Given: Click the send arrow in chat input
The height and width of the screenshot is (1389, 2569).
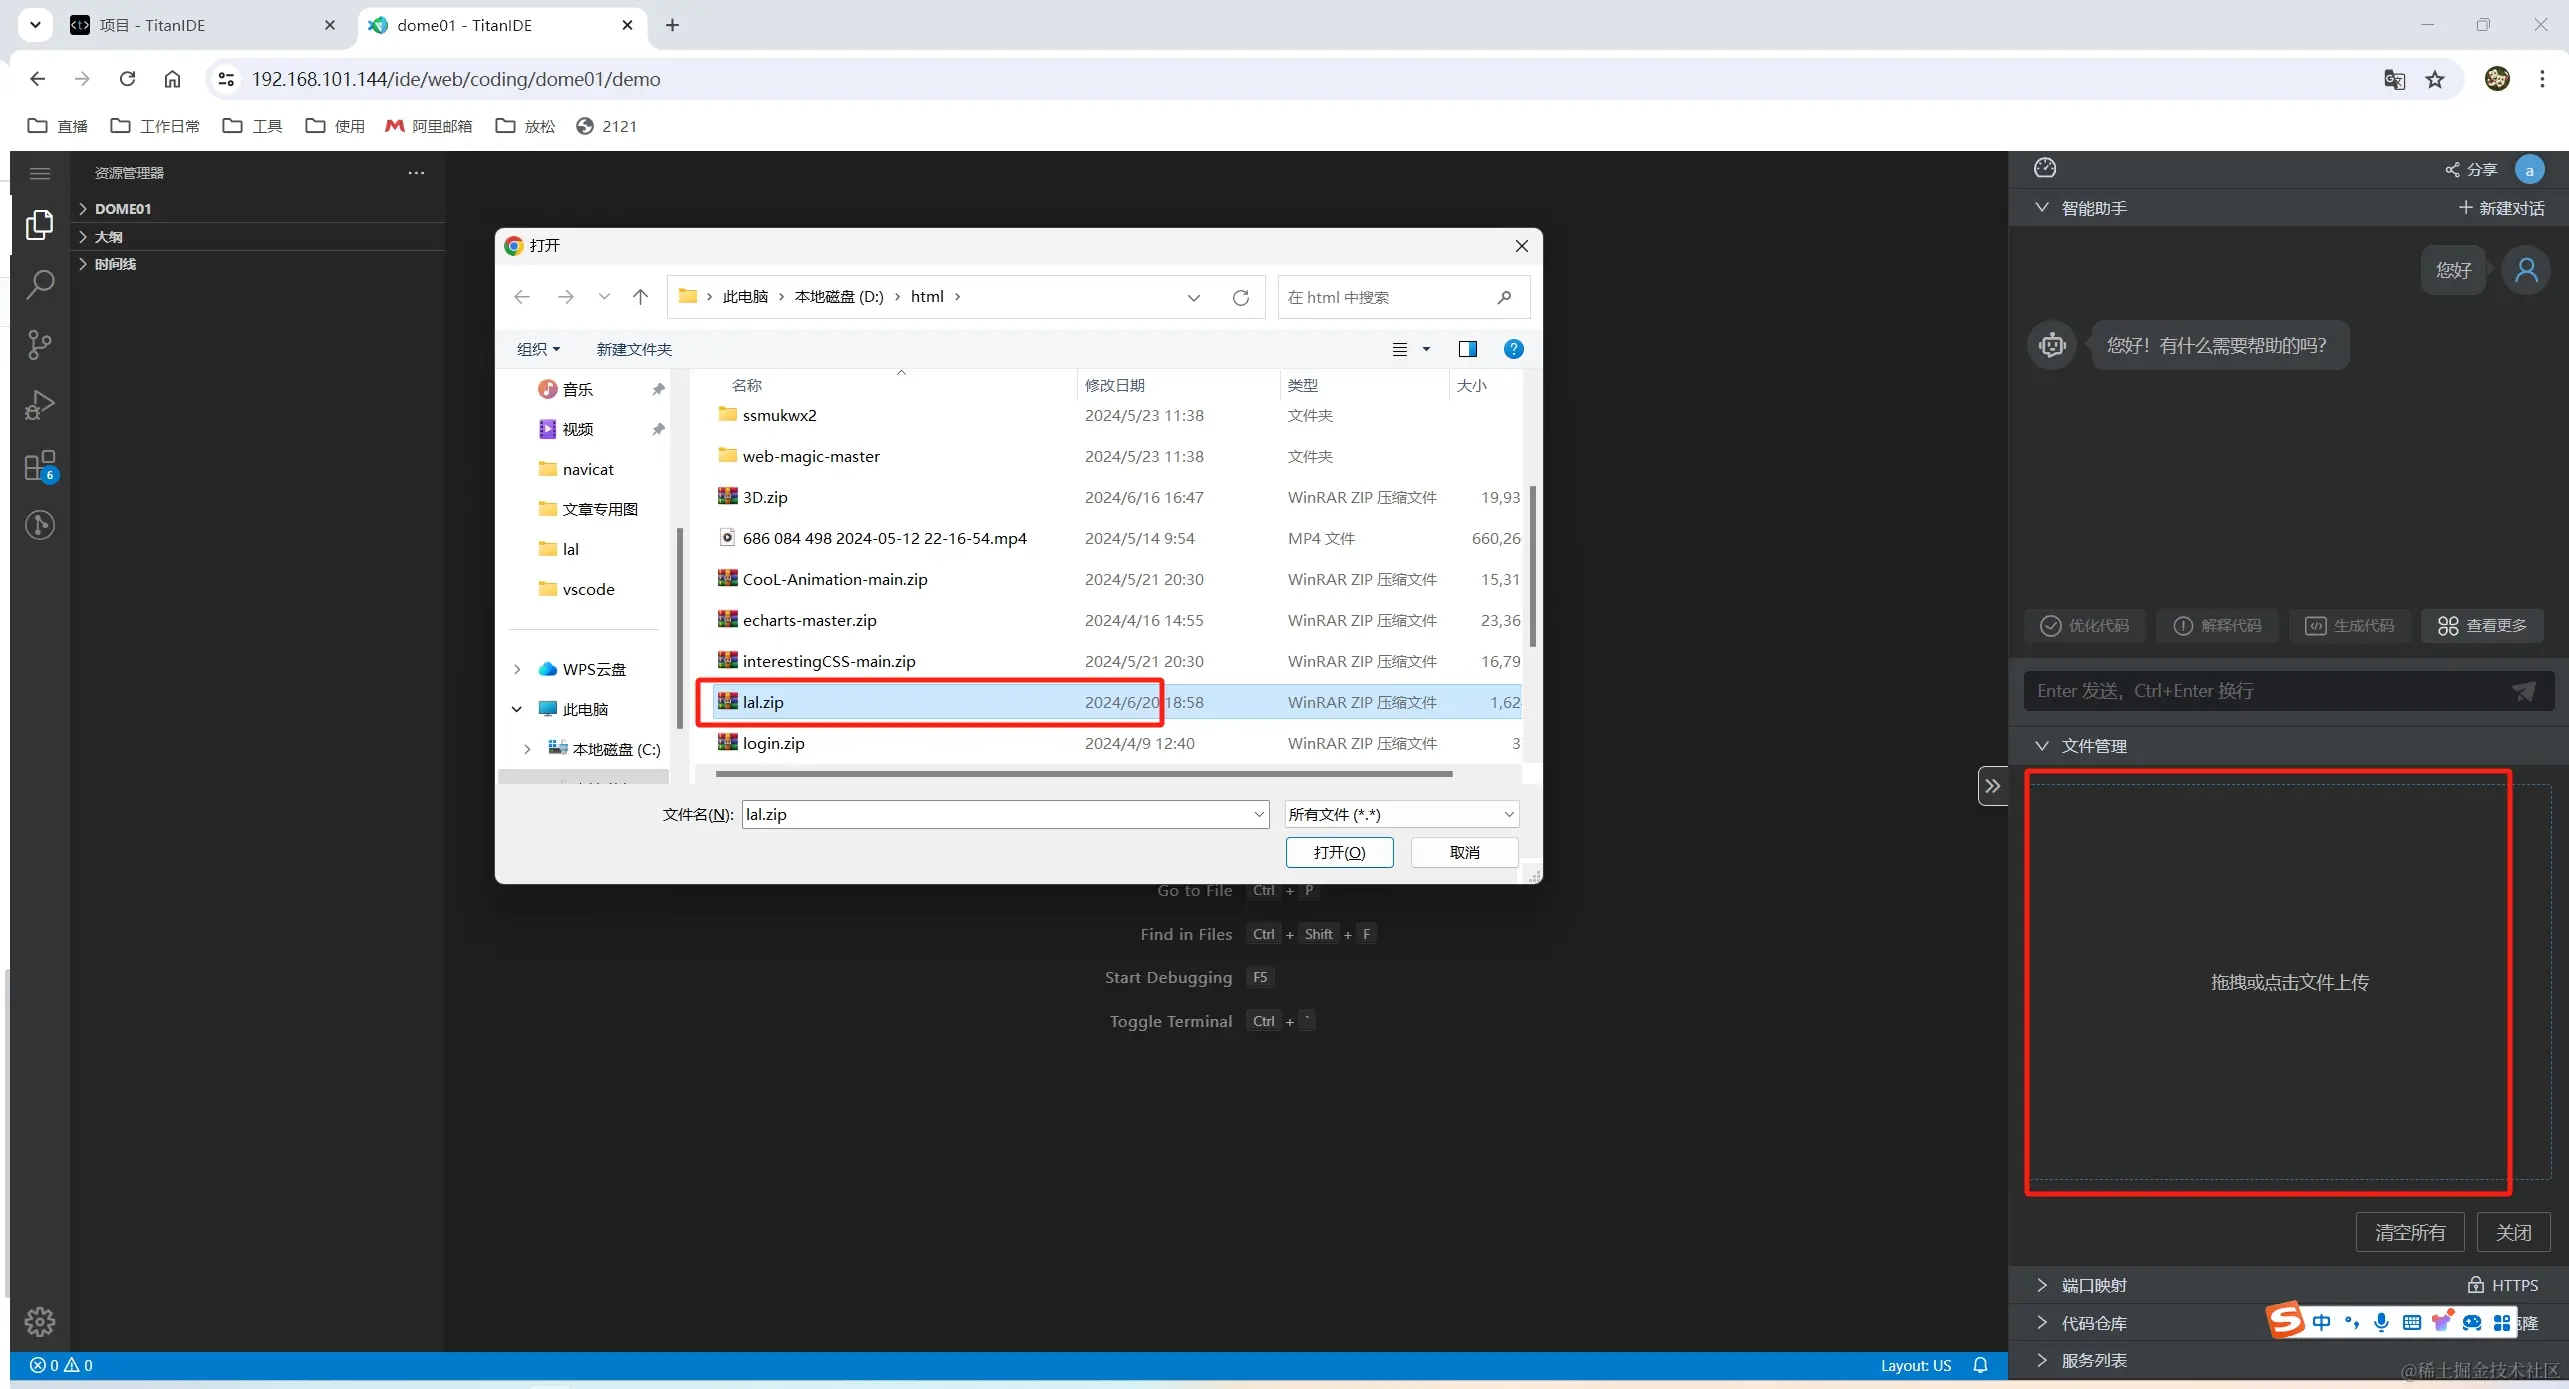Looking at the screenshot, I should coord(2523,691).
